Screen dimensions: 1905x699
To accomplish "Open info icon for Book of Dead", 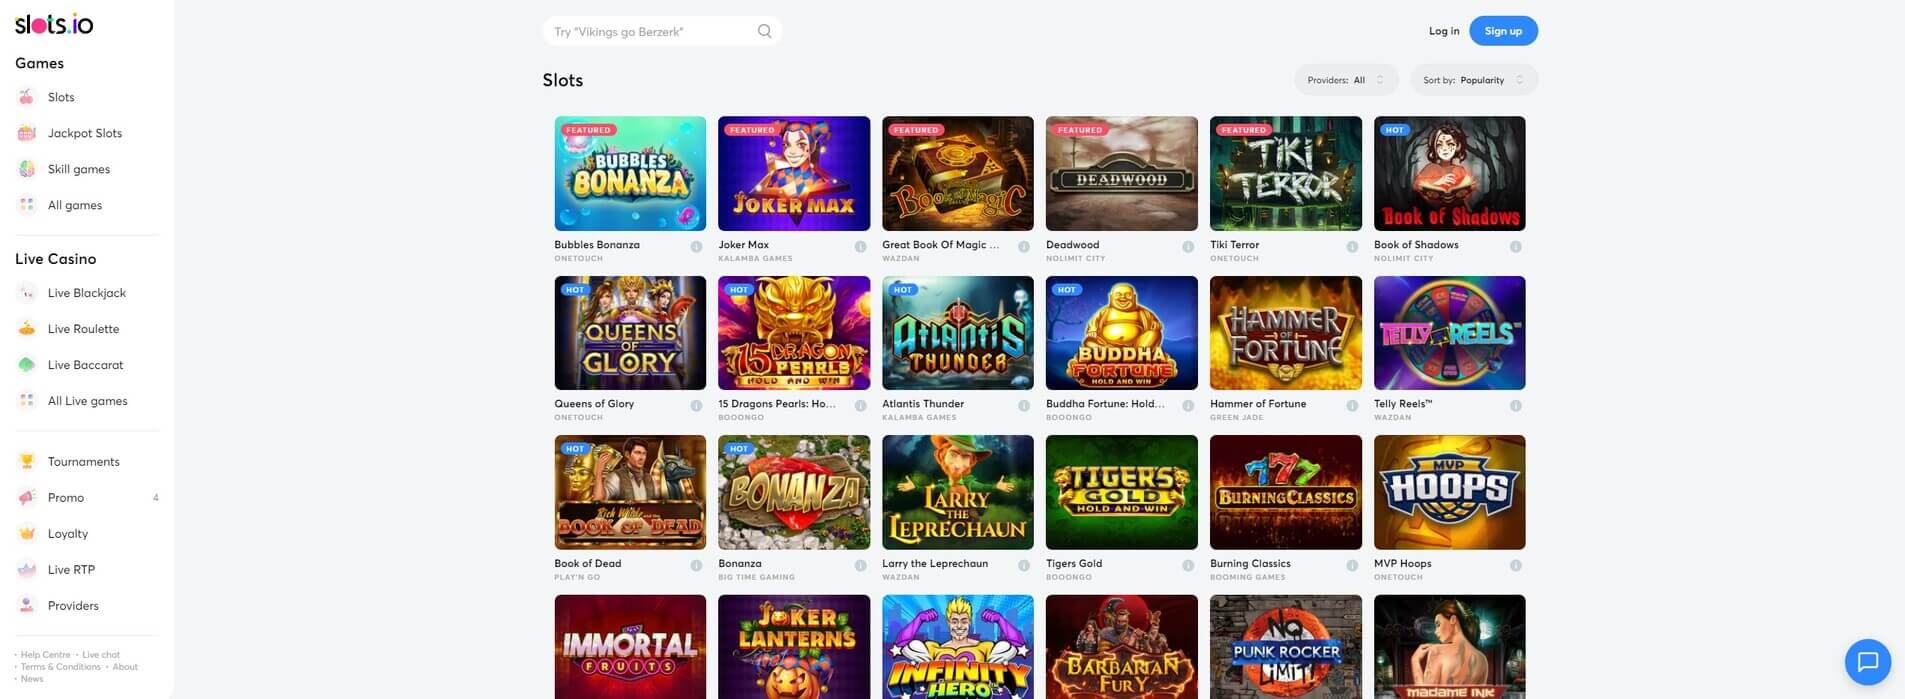I will [696, 566].
